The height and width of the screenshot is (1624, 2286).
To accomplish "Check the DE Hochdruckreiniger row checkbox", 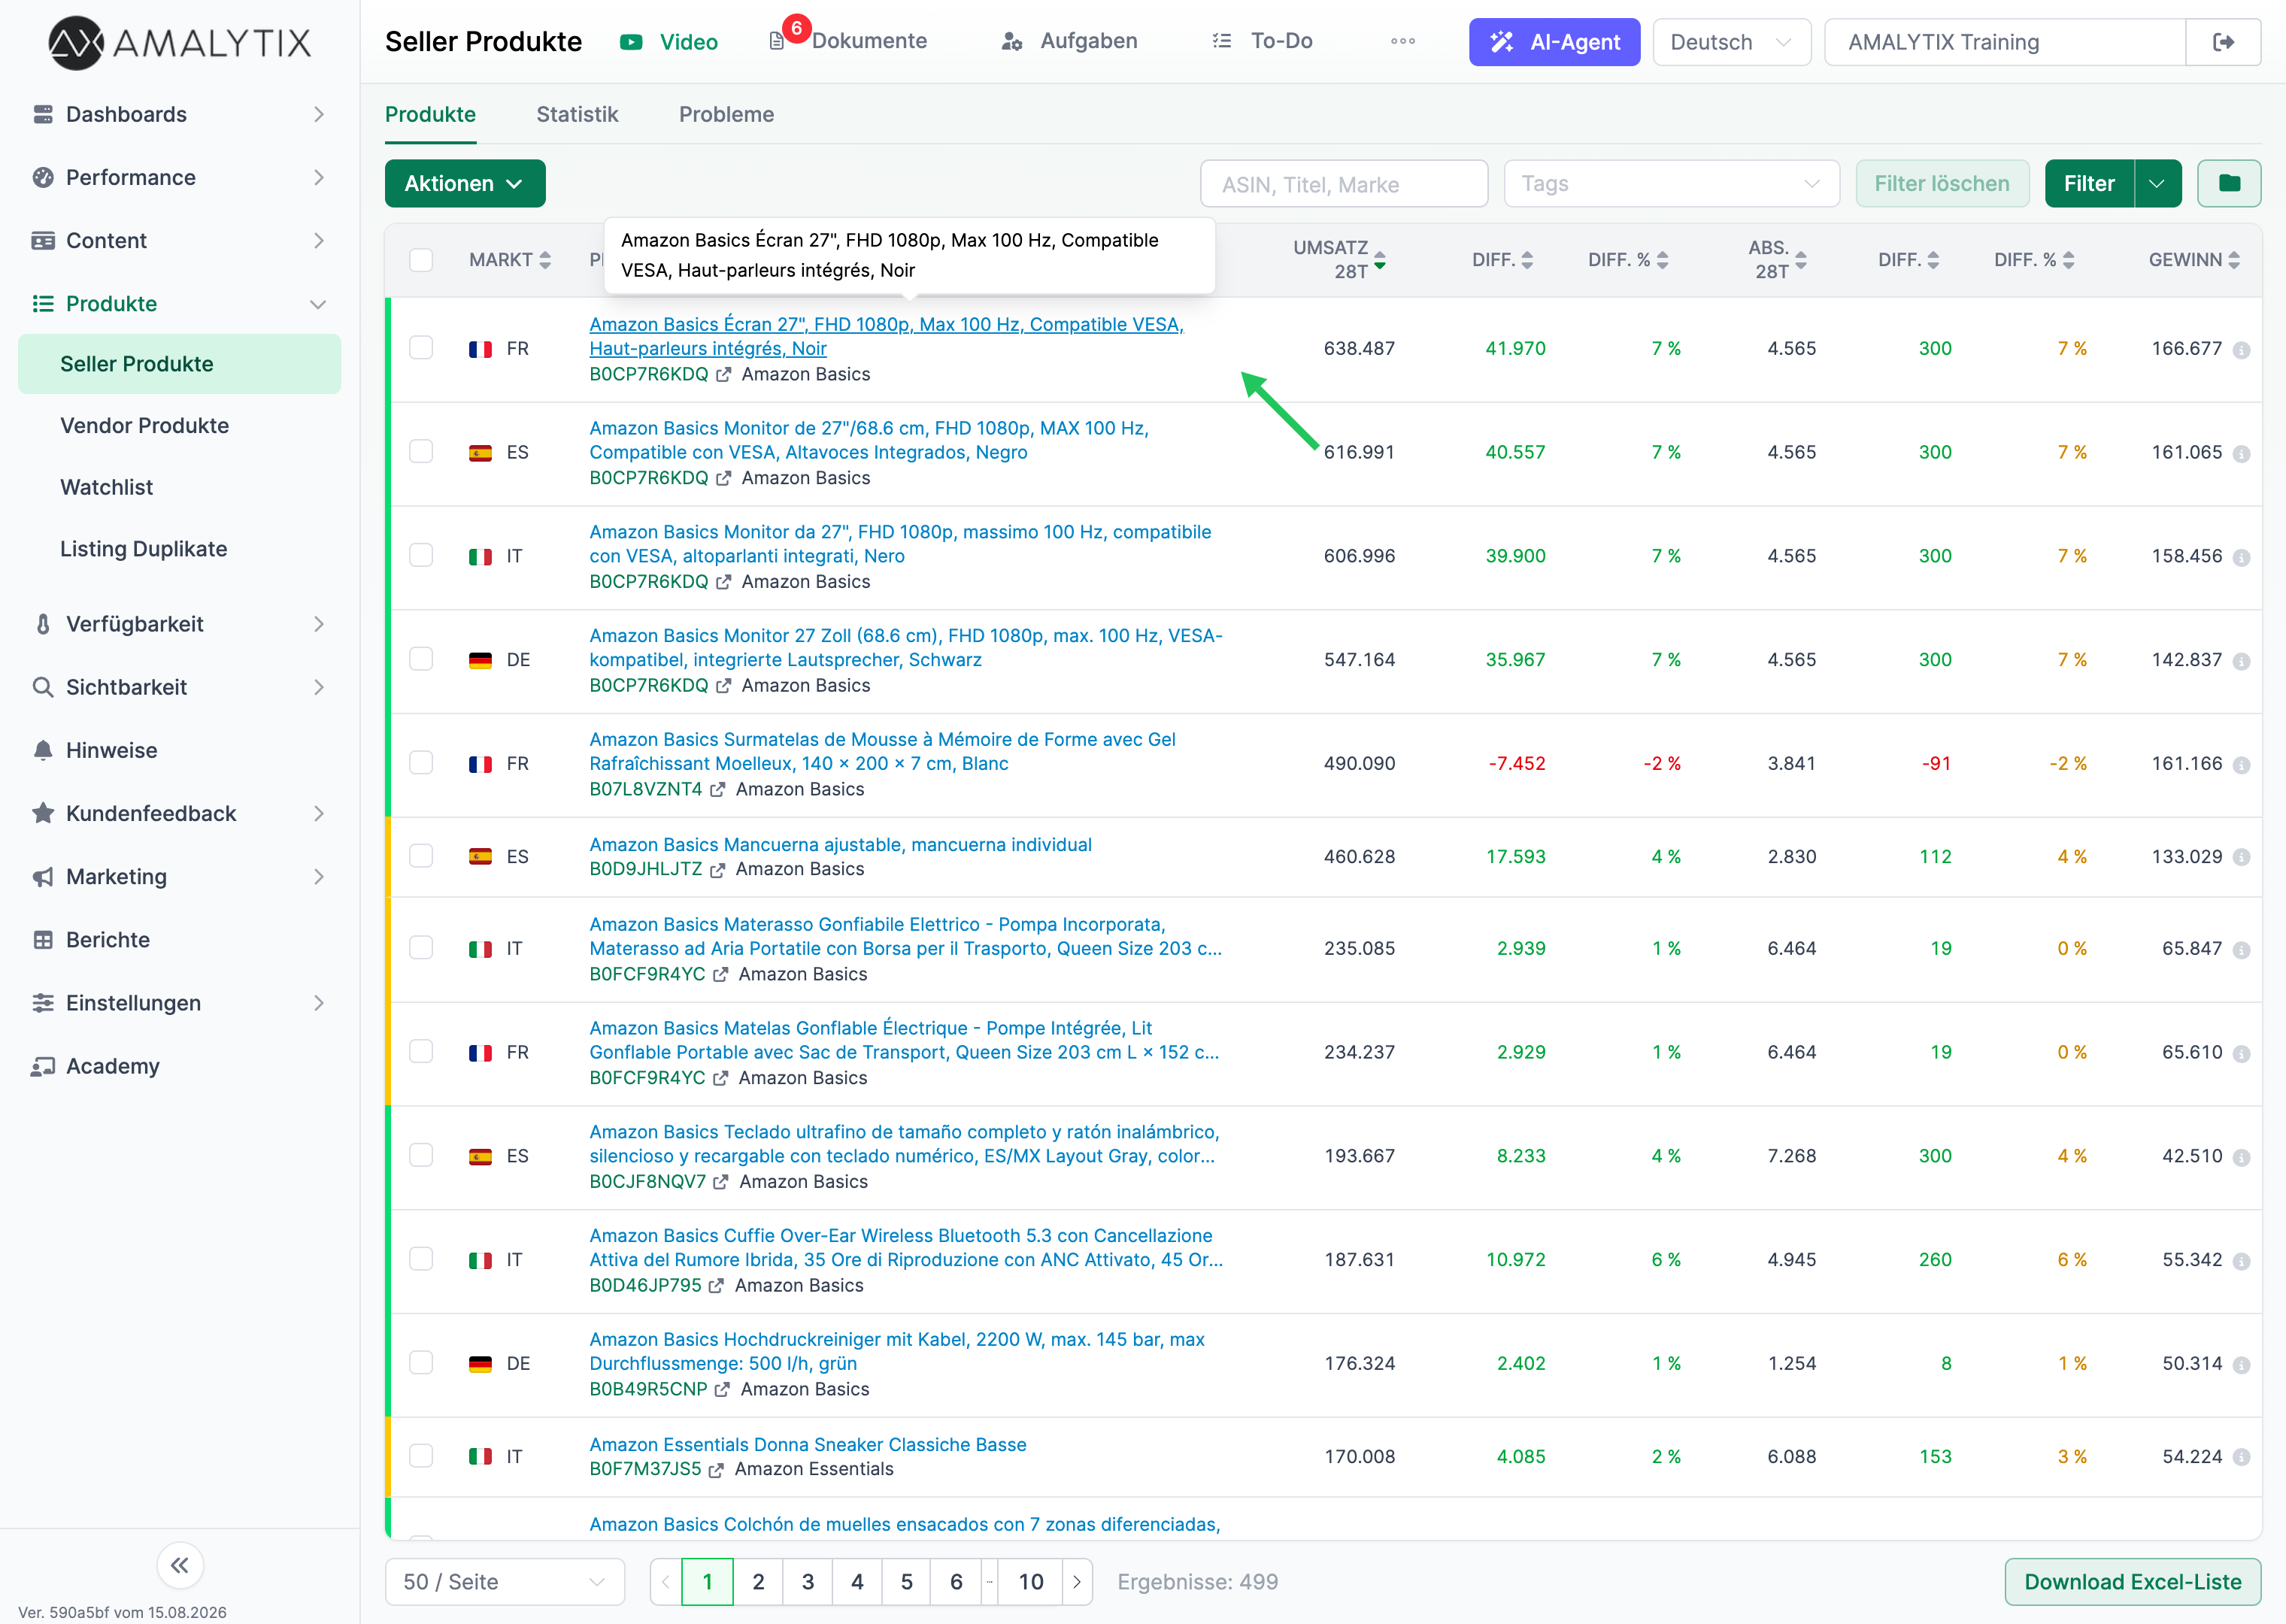I will (x=421, y=1363).
